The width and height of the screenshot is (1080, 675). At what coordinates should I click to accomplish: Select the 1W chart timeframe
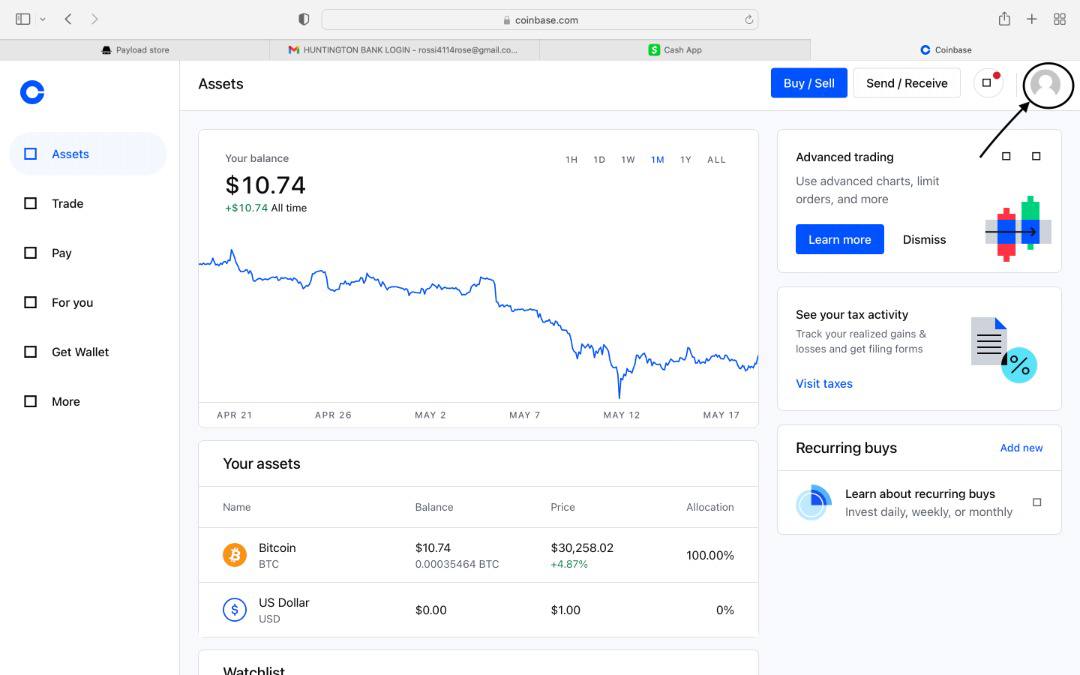click(x=628, y=160)
